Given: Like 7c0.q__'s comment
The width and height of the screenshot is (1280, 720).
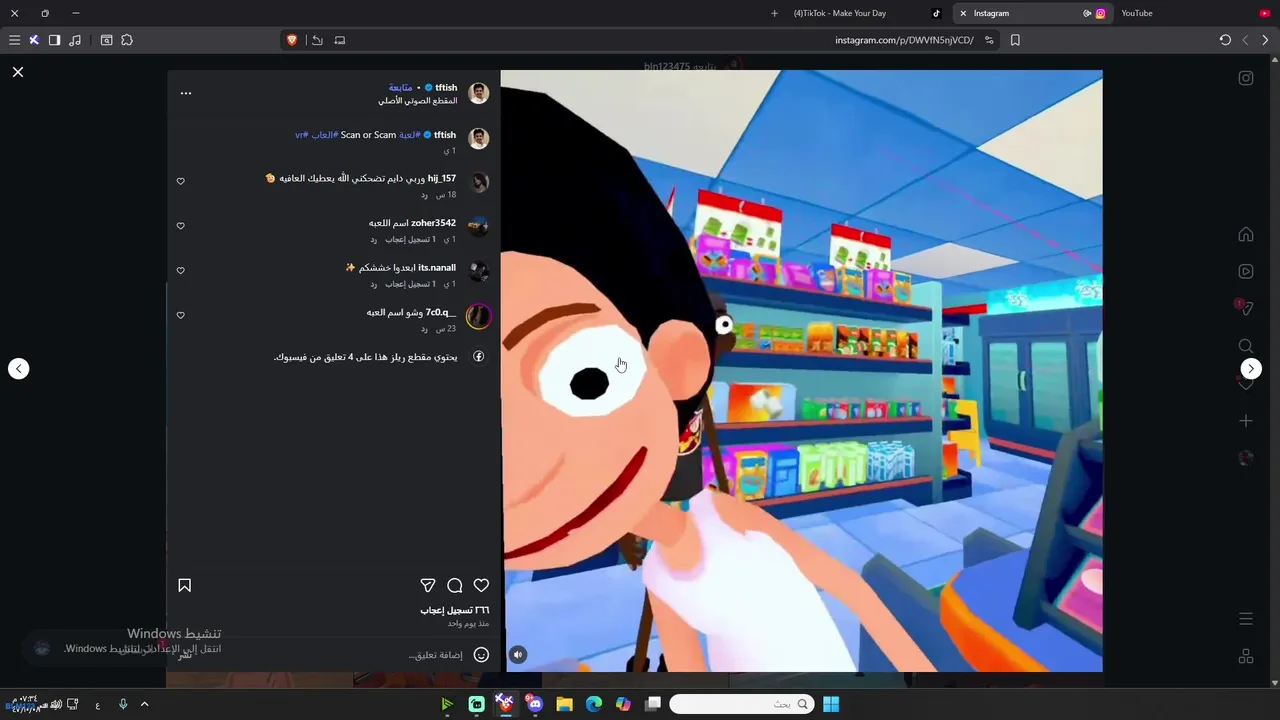Looking at the screenshot, I should [x=181, y=315].
